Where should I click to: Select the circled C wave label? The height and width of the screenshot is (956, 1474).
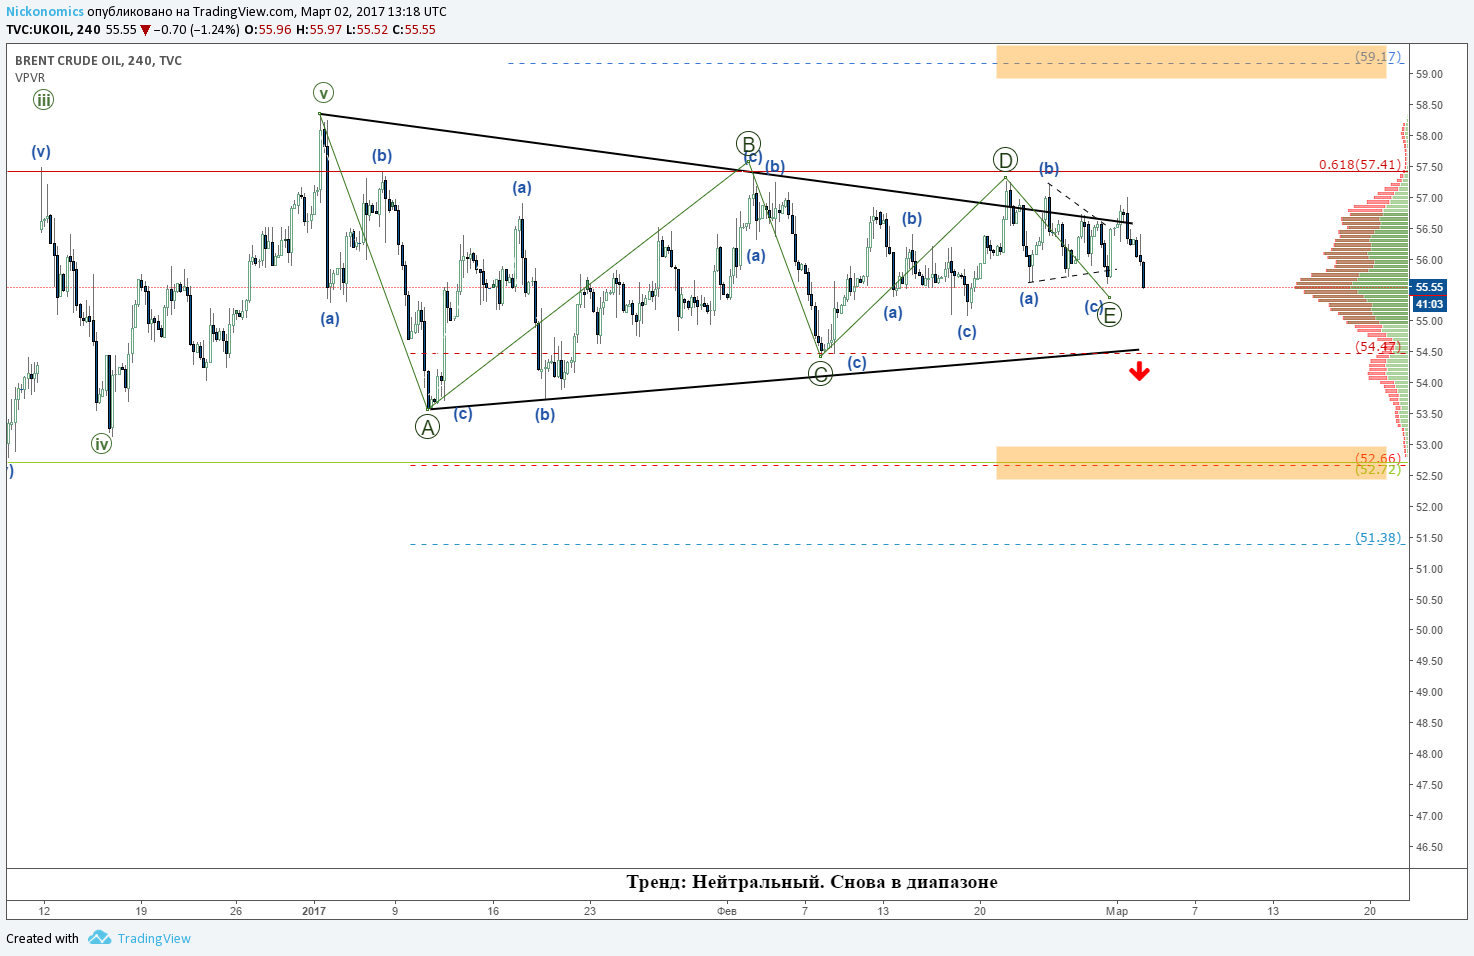820,374
